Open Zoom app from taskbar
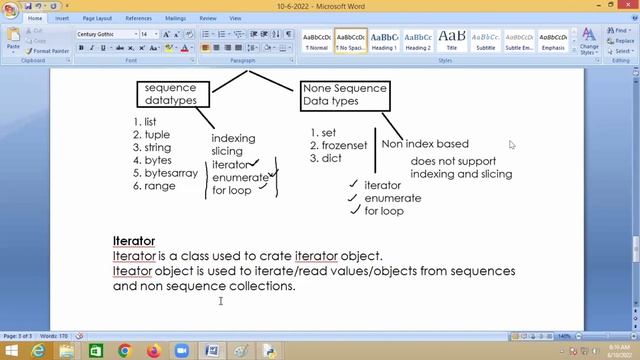 [182, 351]
